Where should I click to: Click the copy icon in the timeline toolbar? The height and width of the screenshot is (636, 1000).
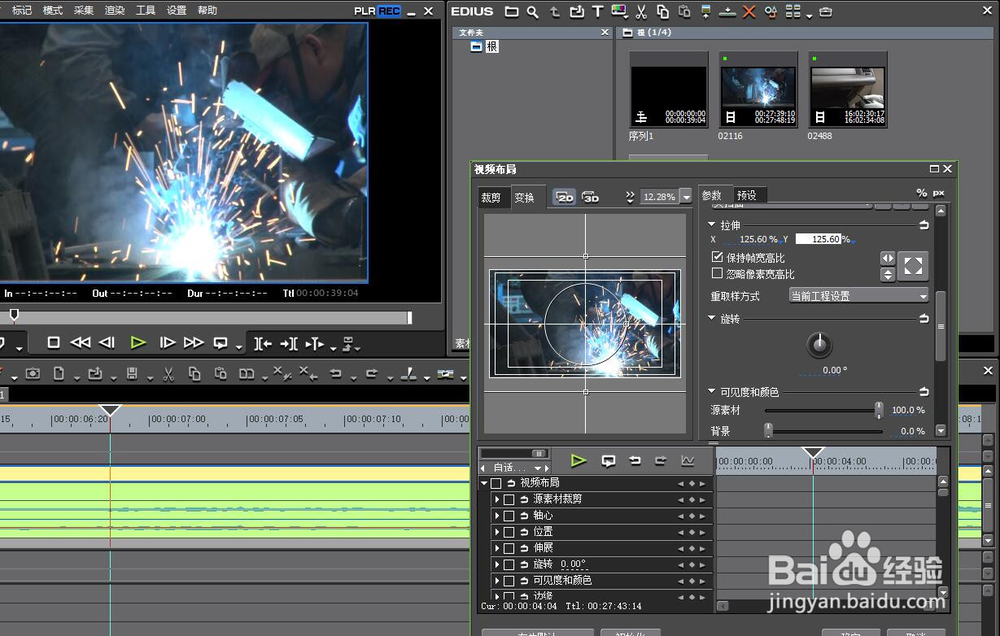tap(195, 374)
